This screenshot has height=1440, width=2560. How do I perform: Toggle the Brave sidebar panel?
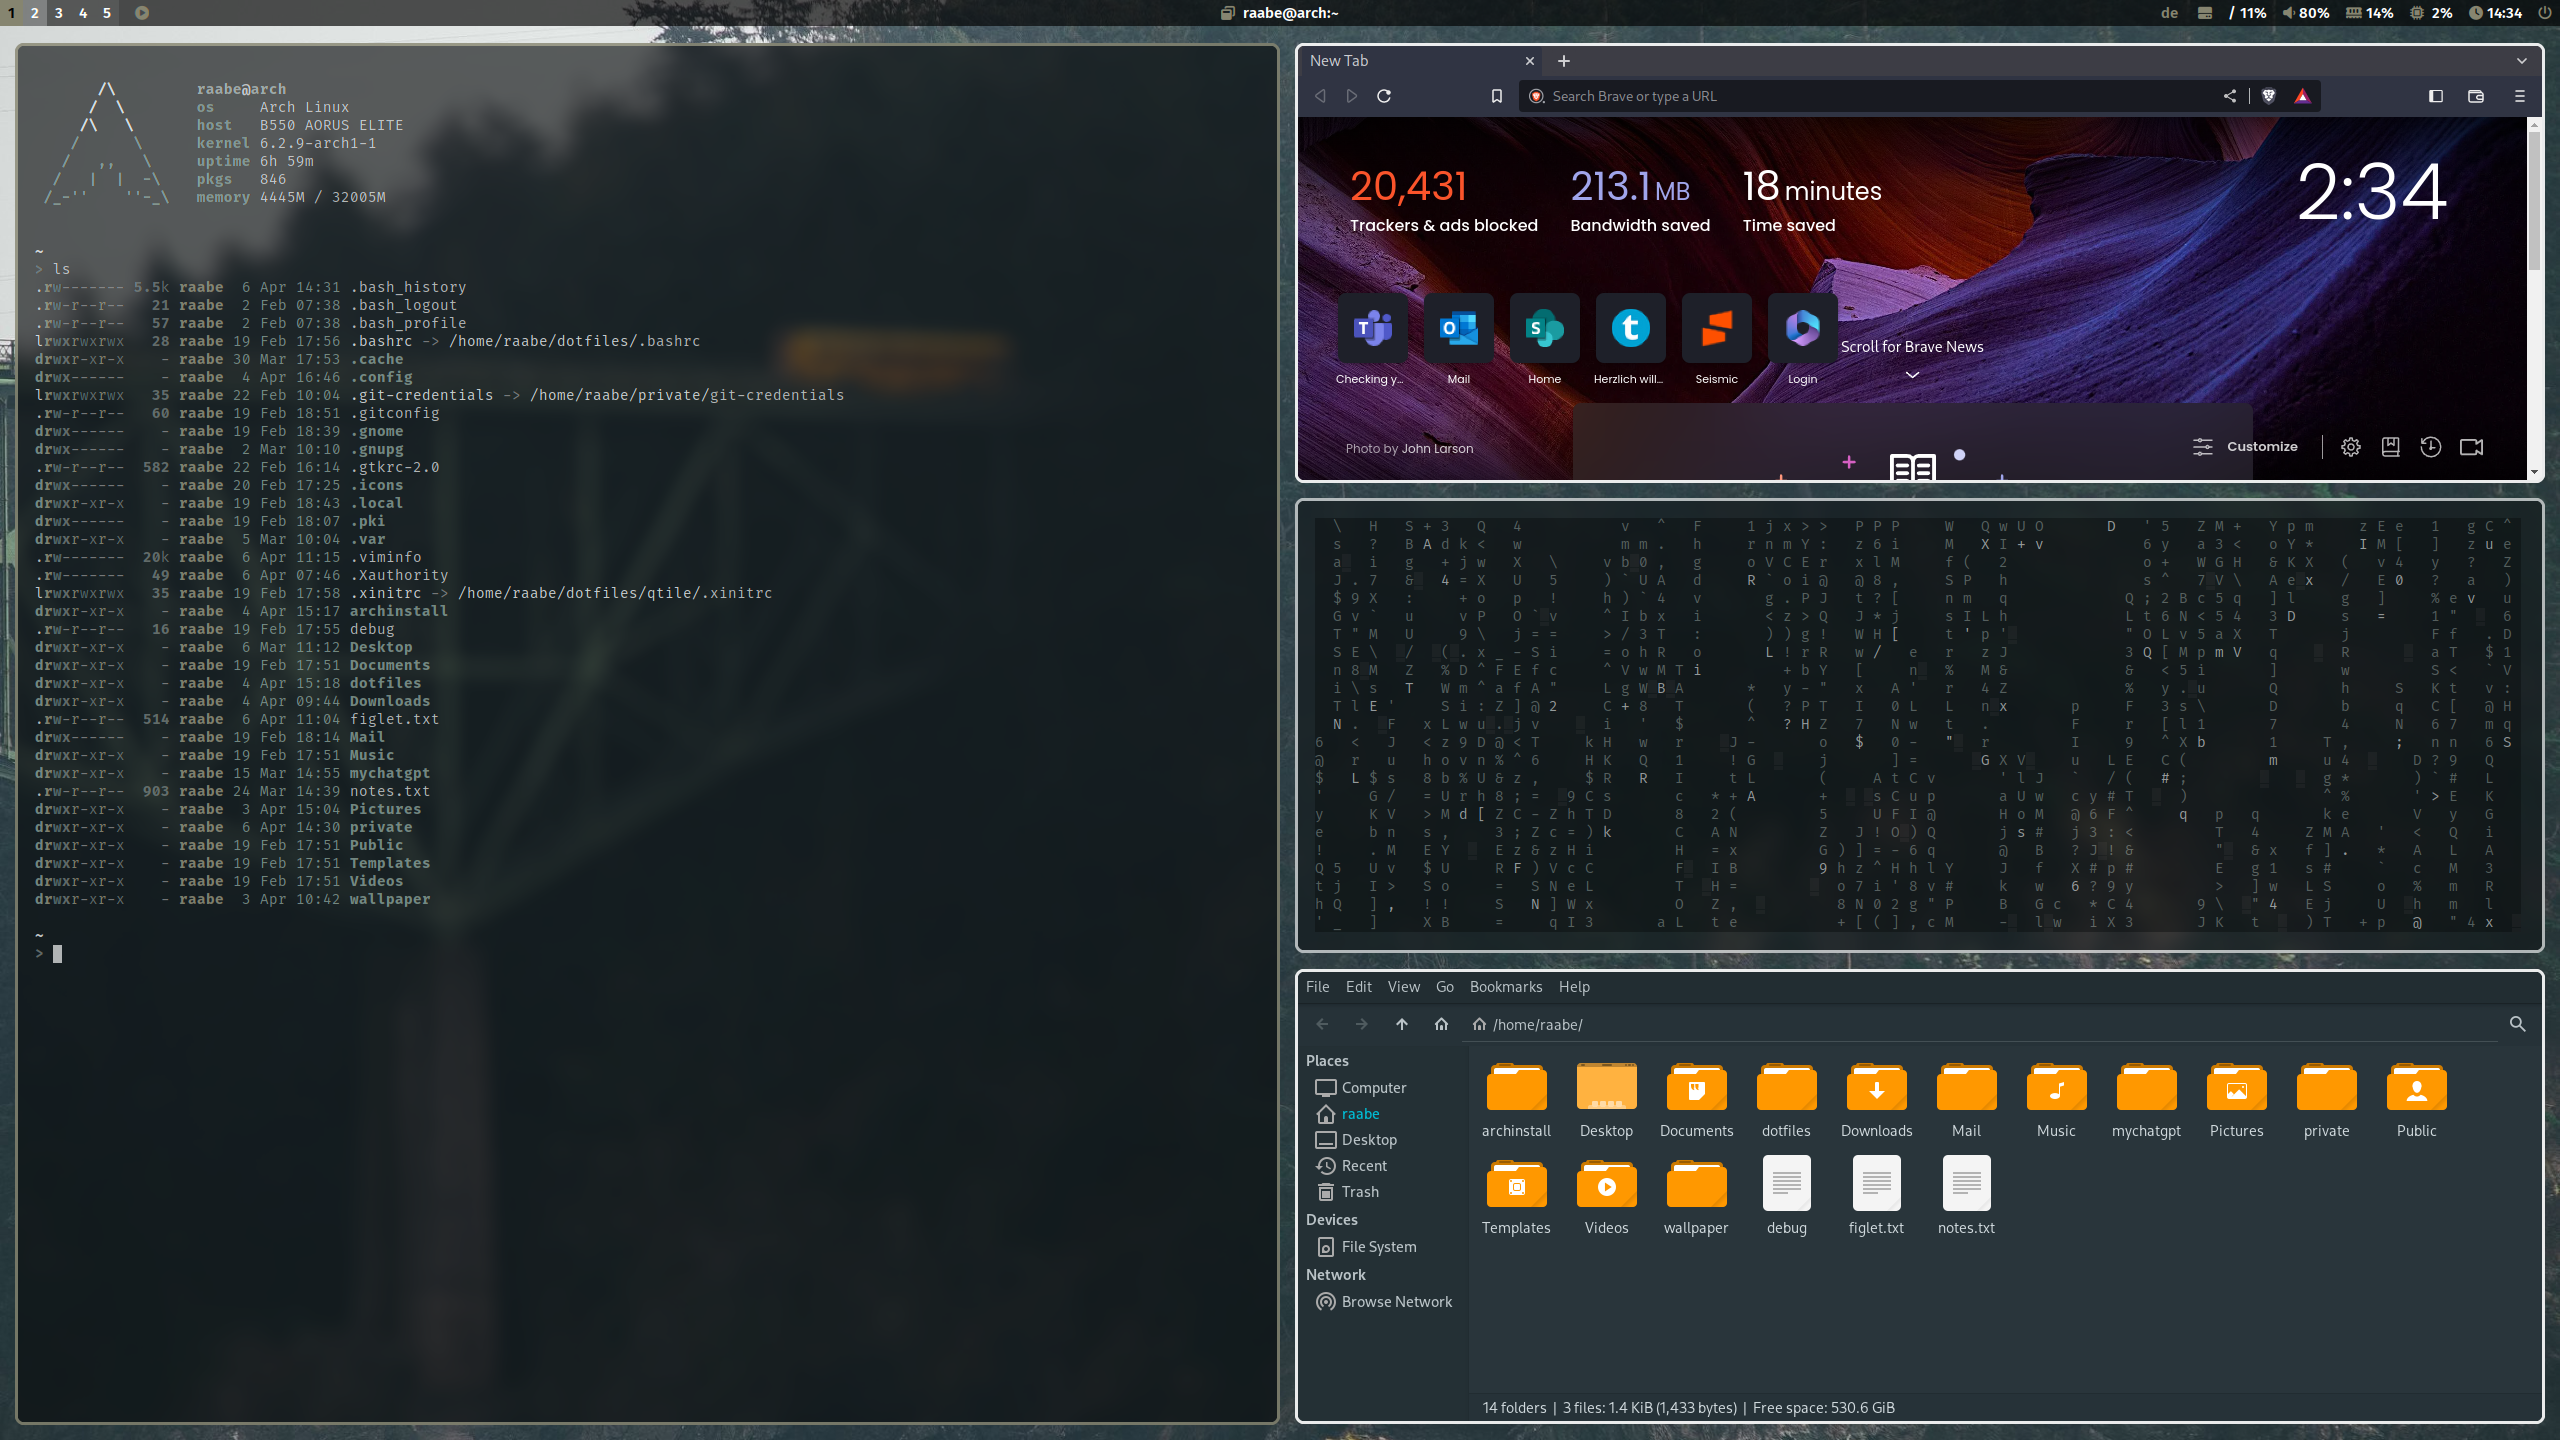tap(2436, 96)
